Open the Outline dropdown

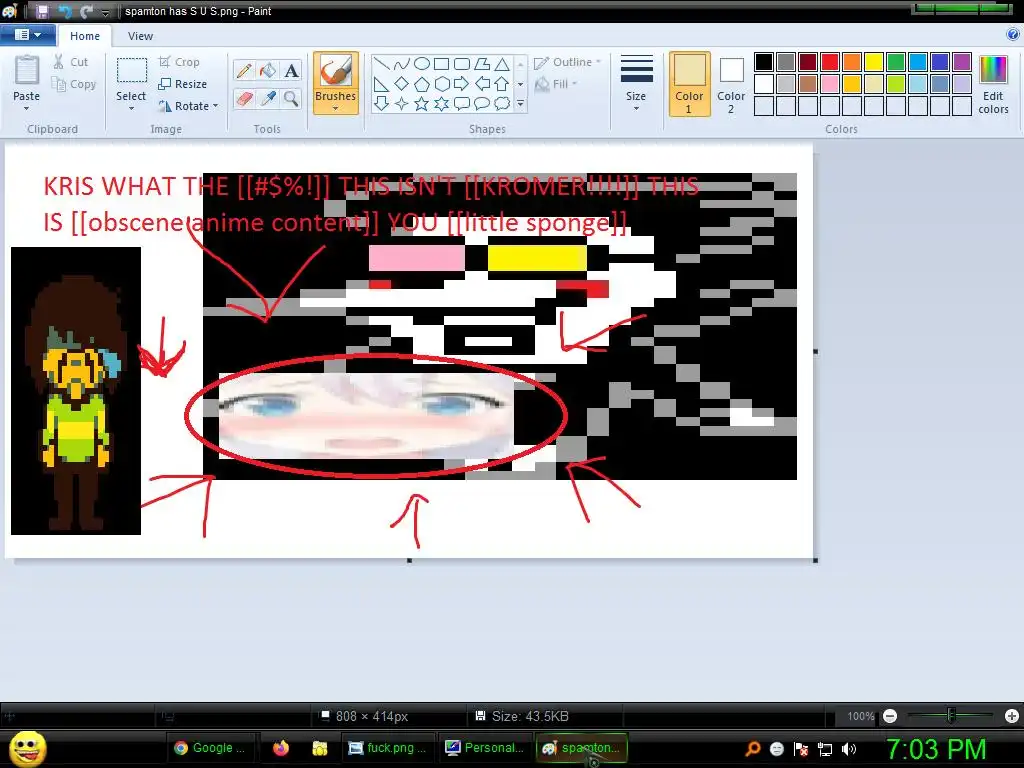[x=567, y=62]
